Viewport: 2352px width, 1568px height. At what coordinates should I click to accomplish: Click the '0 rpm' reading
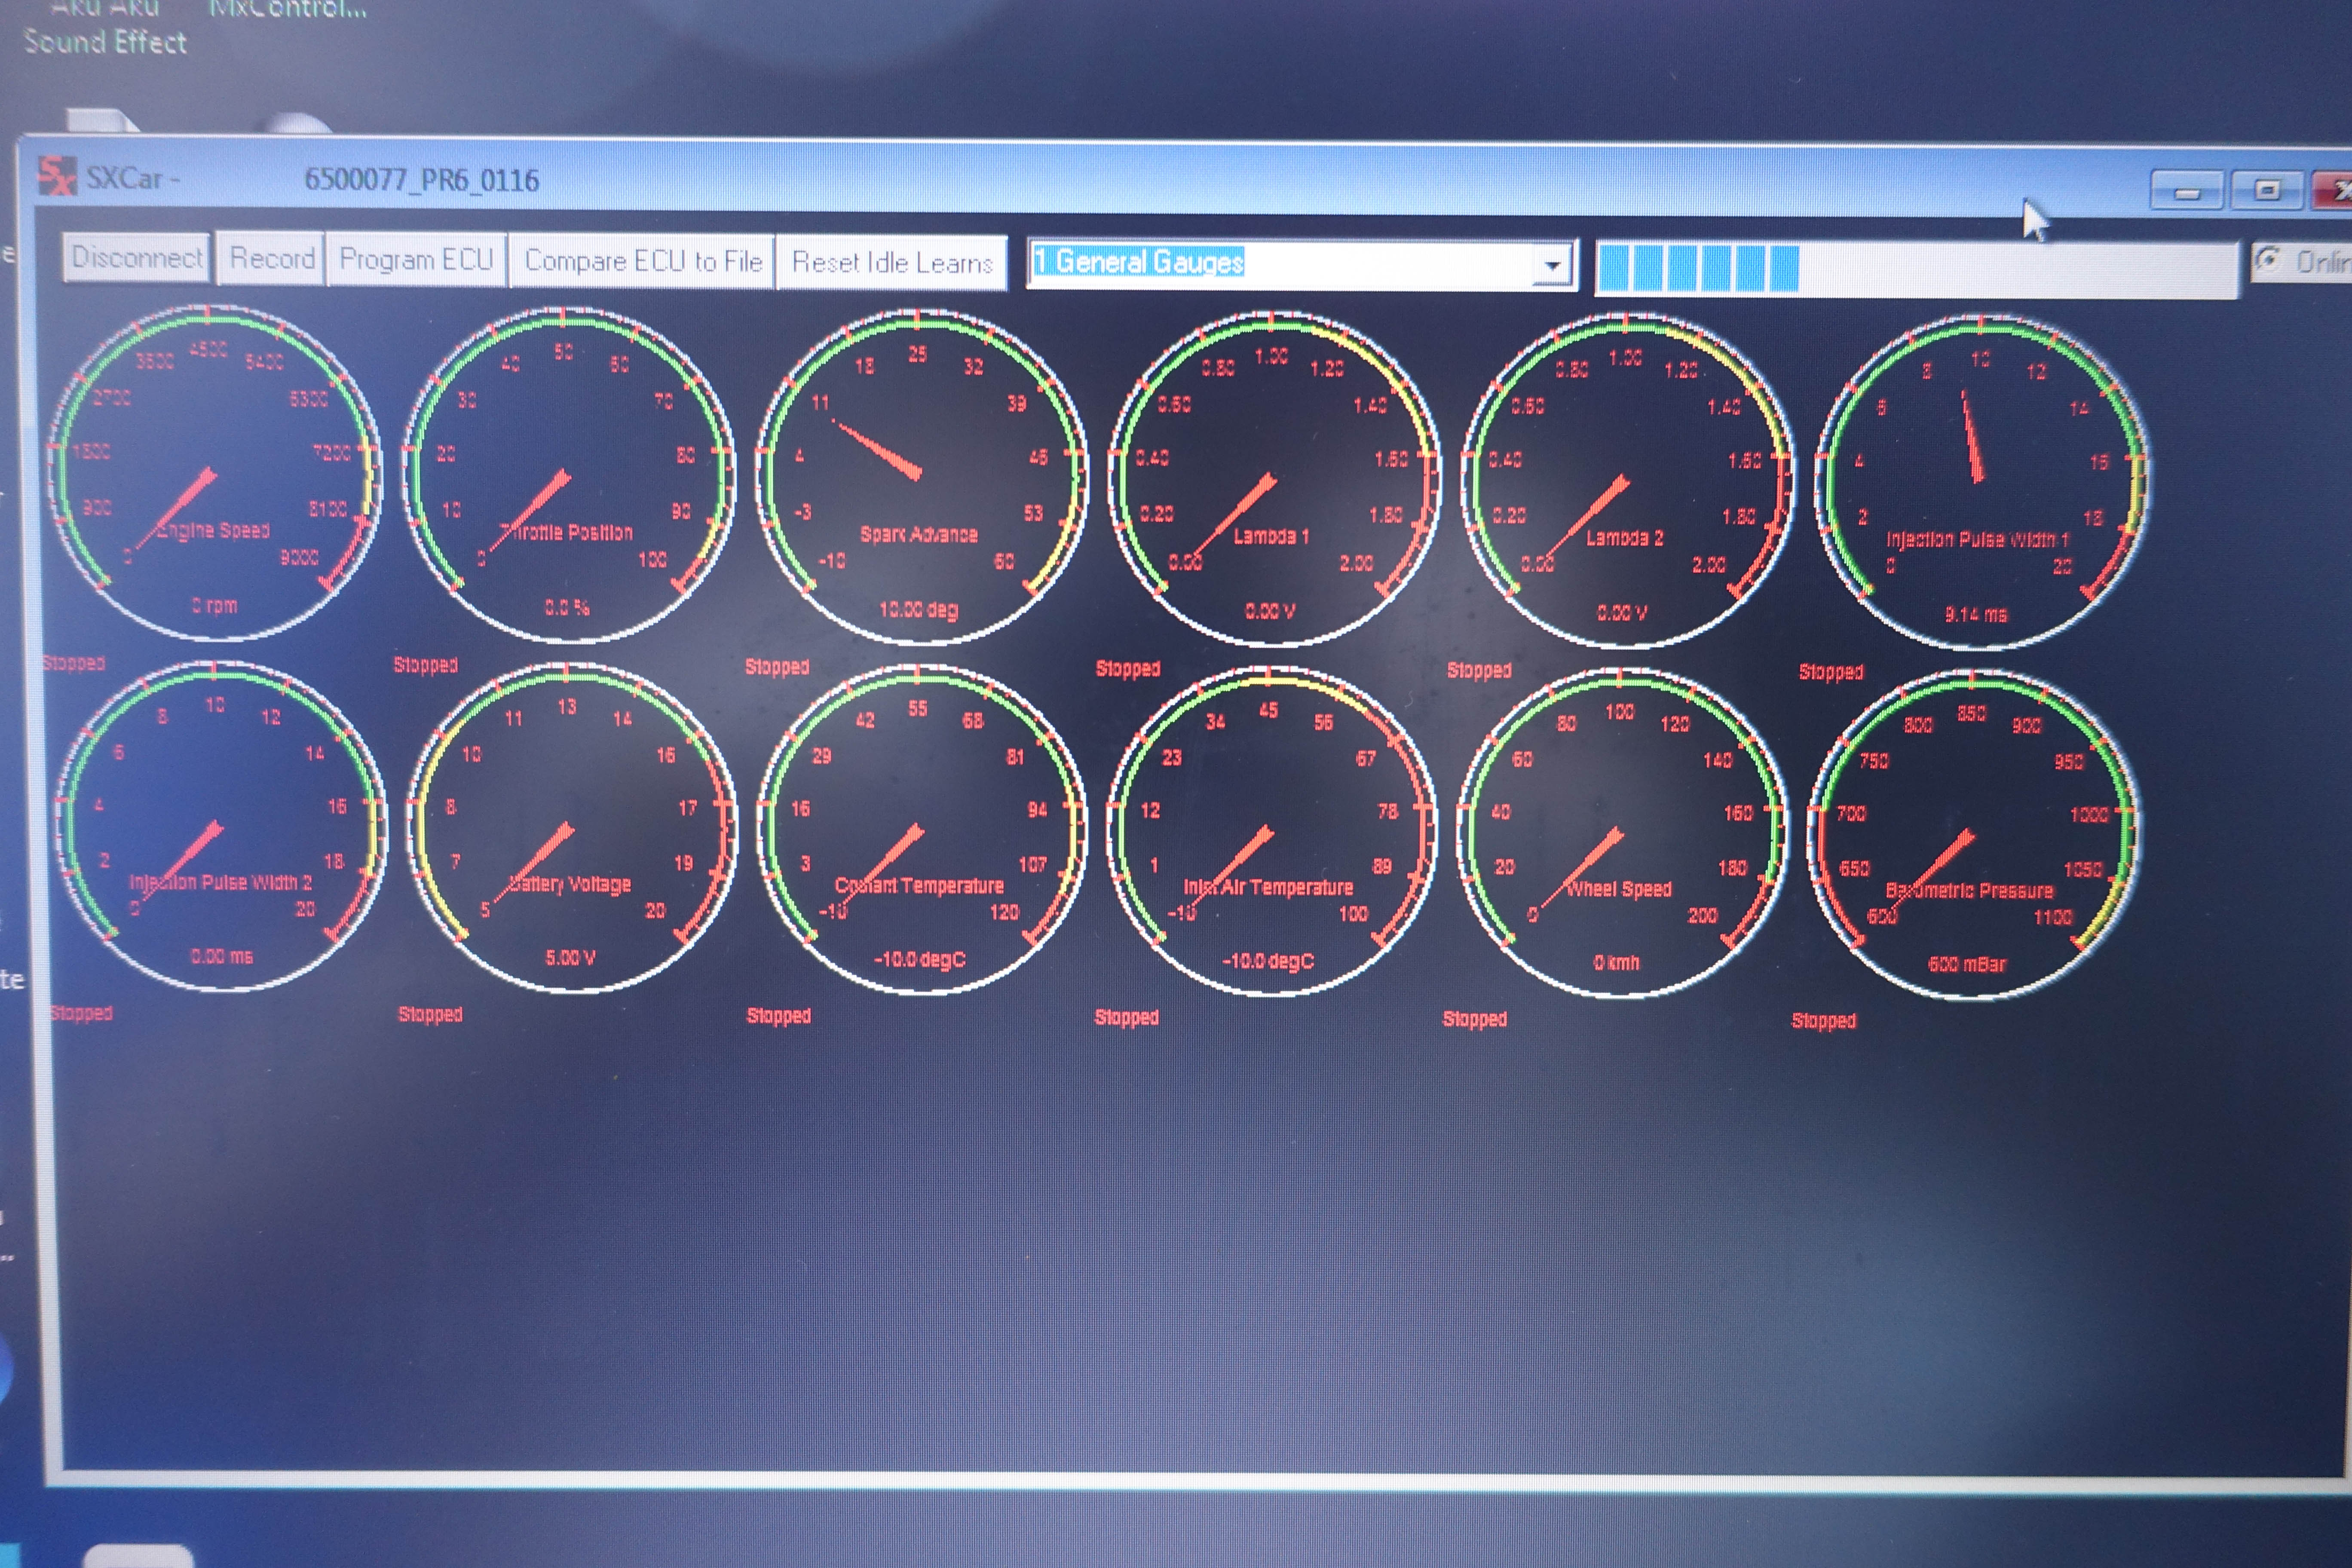[214, 605]
